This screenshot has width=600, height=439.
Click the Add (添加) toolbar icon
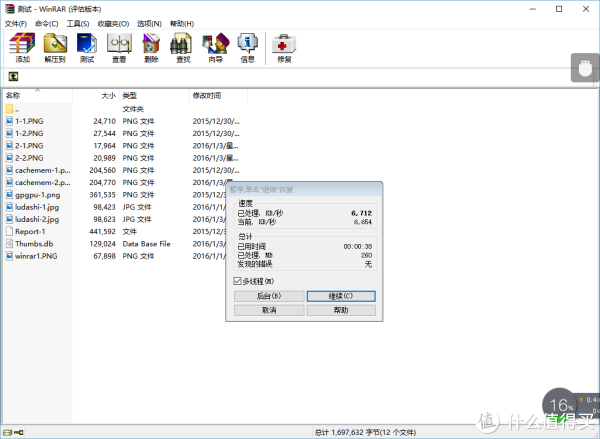pos(22,47)
